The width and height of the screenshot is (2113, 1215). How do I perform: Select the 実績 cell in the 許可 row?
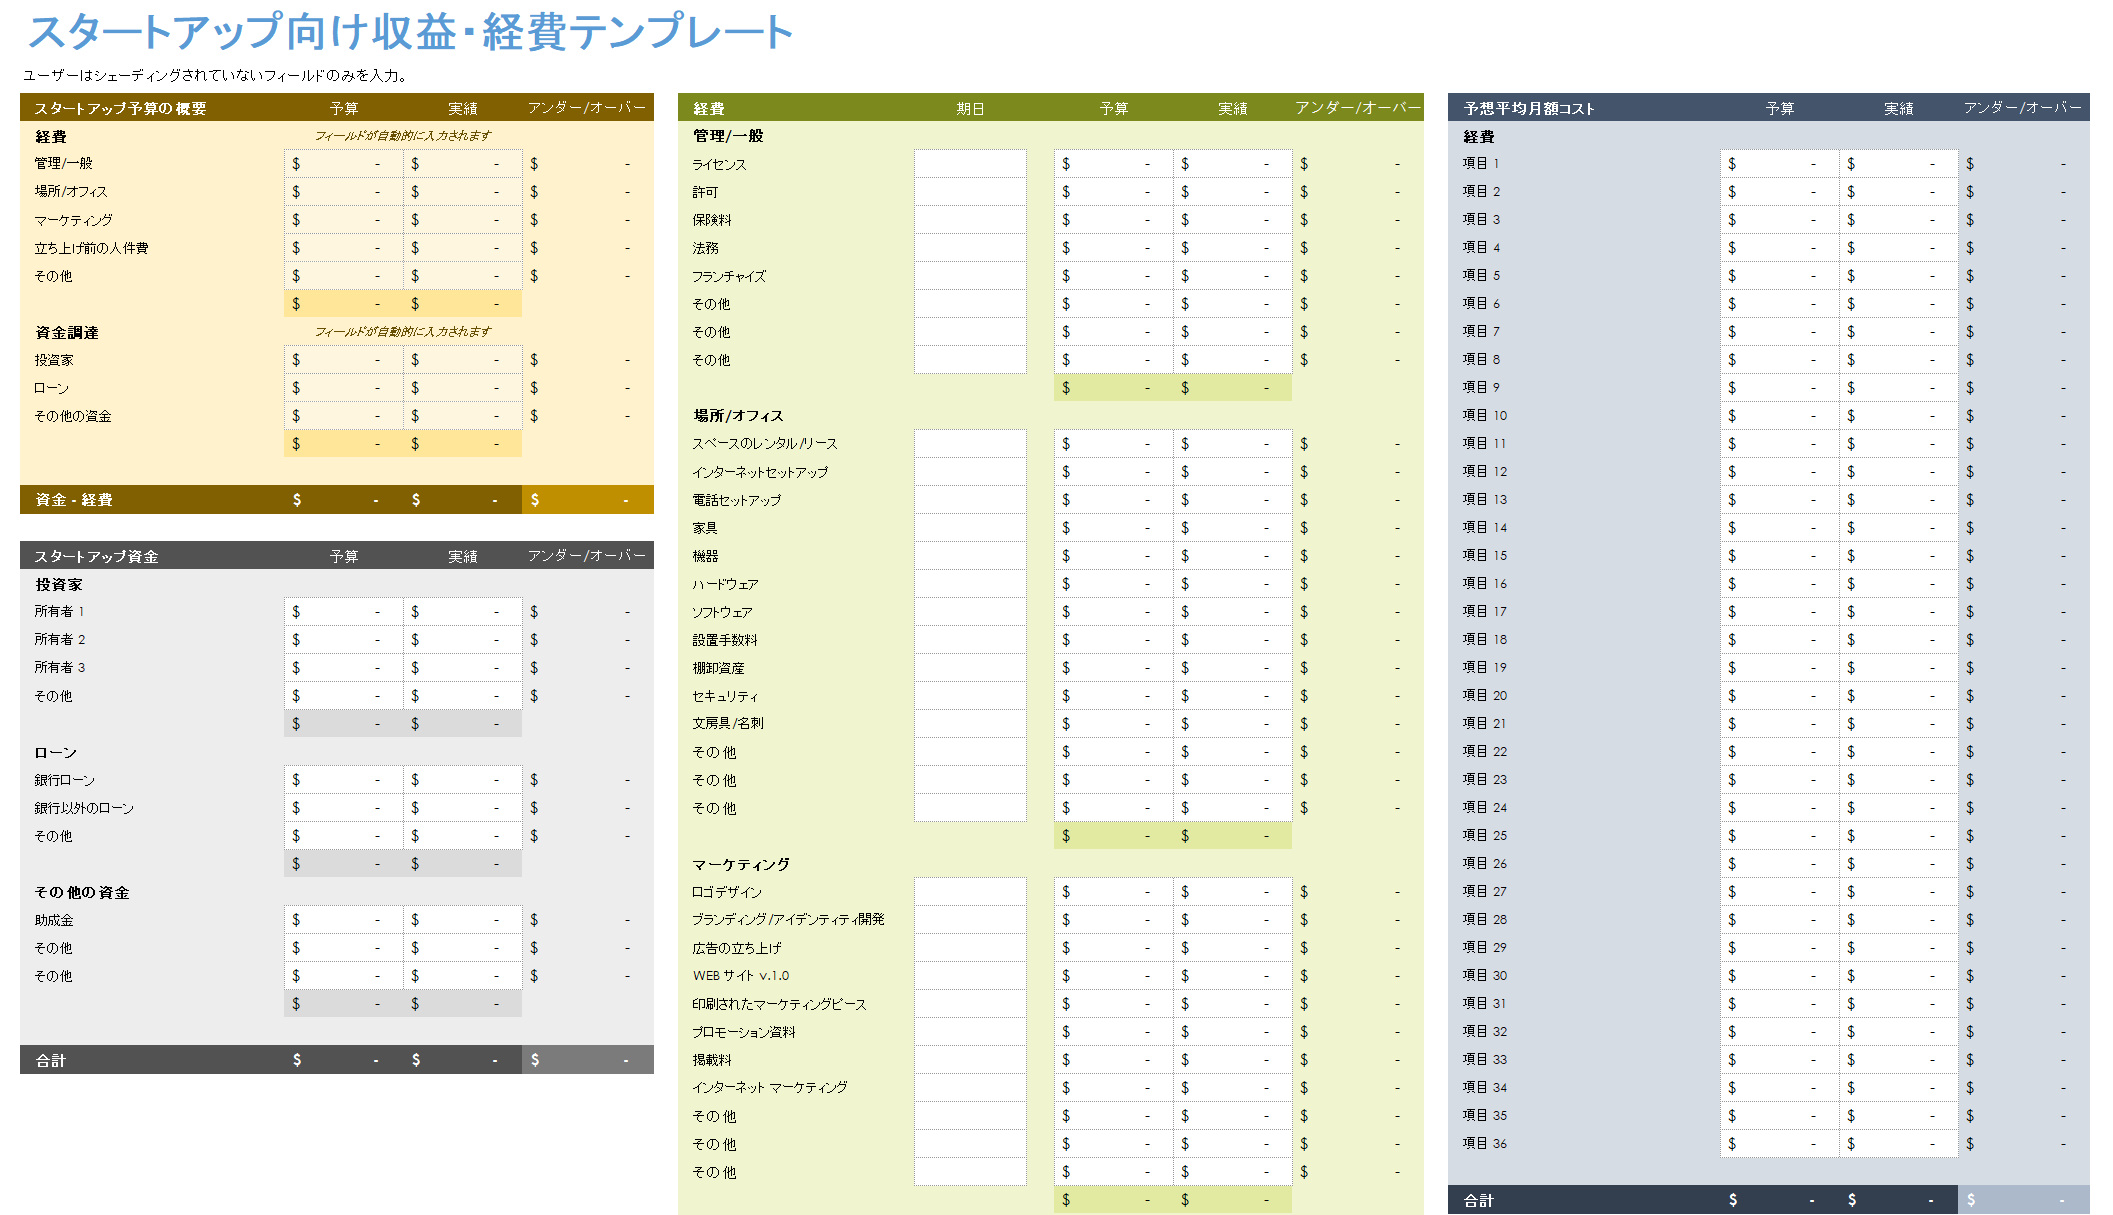(1233, 192)
